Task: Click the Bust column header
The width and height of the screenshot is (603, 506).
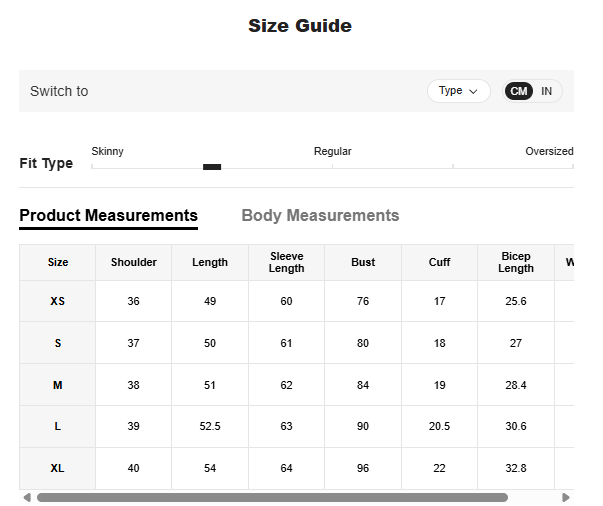Action: [363, 262]
